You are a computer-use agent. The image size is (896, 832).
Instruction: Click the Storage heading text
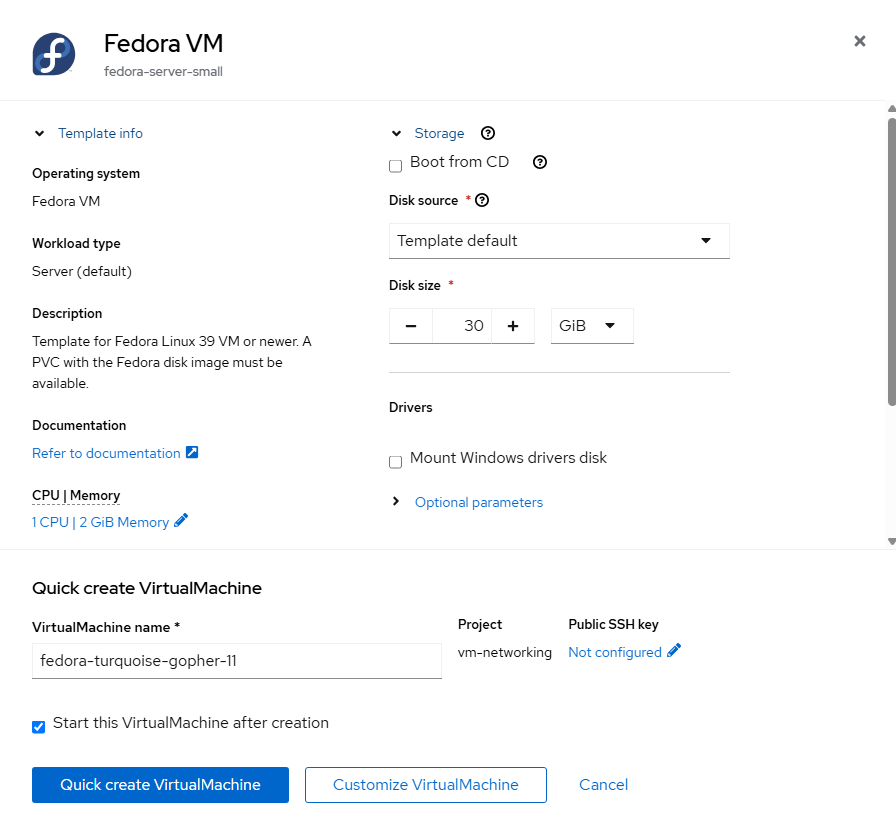coord(439,133)
